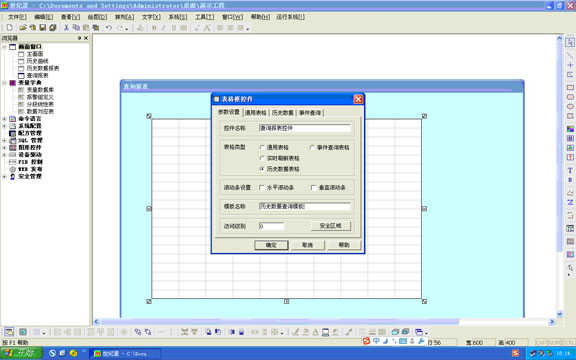The height and width of the screenshot is (360, 576).
Task: Click the Save (floppy disk) toolbar icon
Action: [43, 28]
